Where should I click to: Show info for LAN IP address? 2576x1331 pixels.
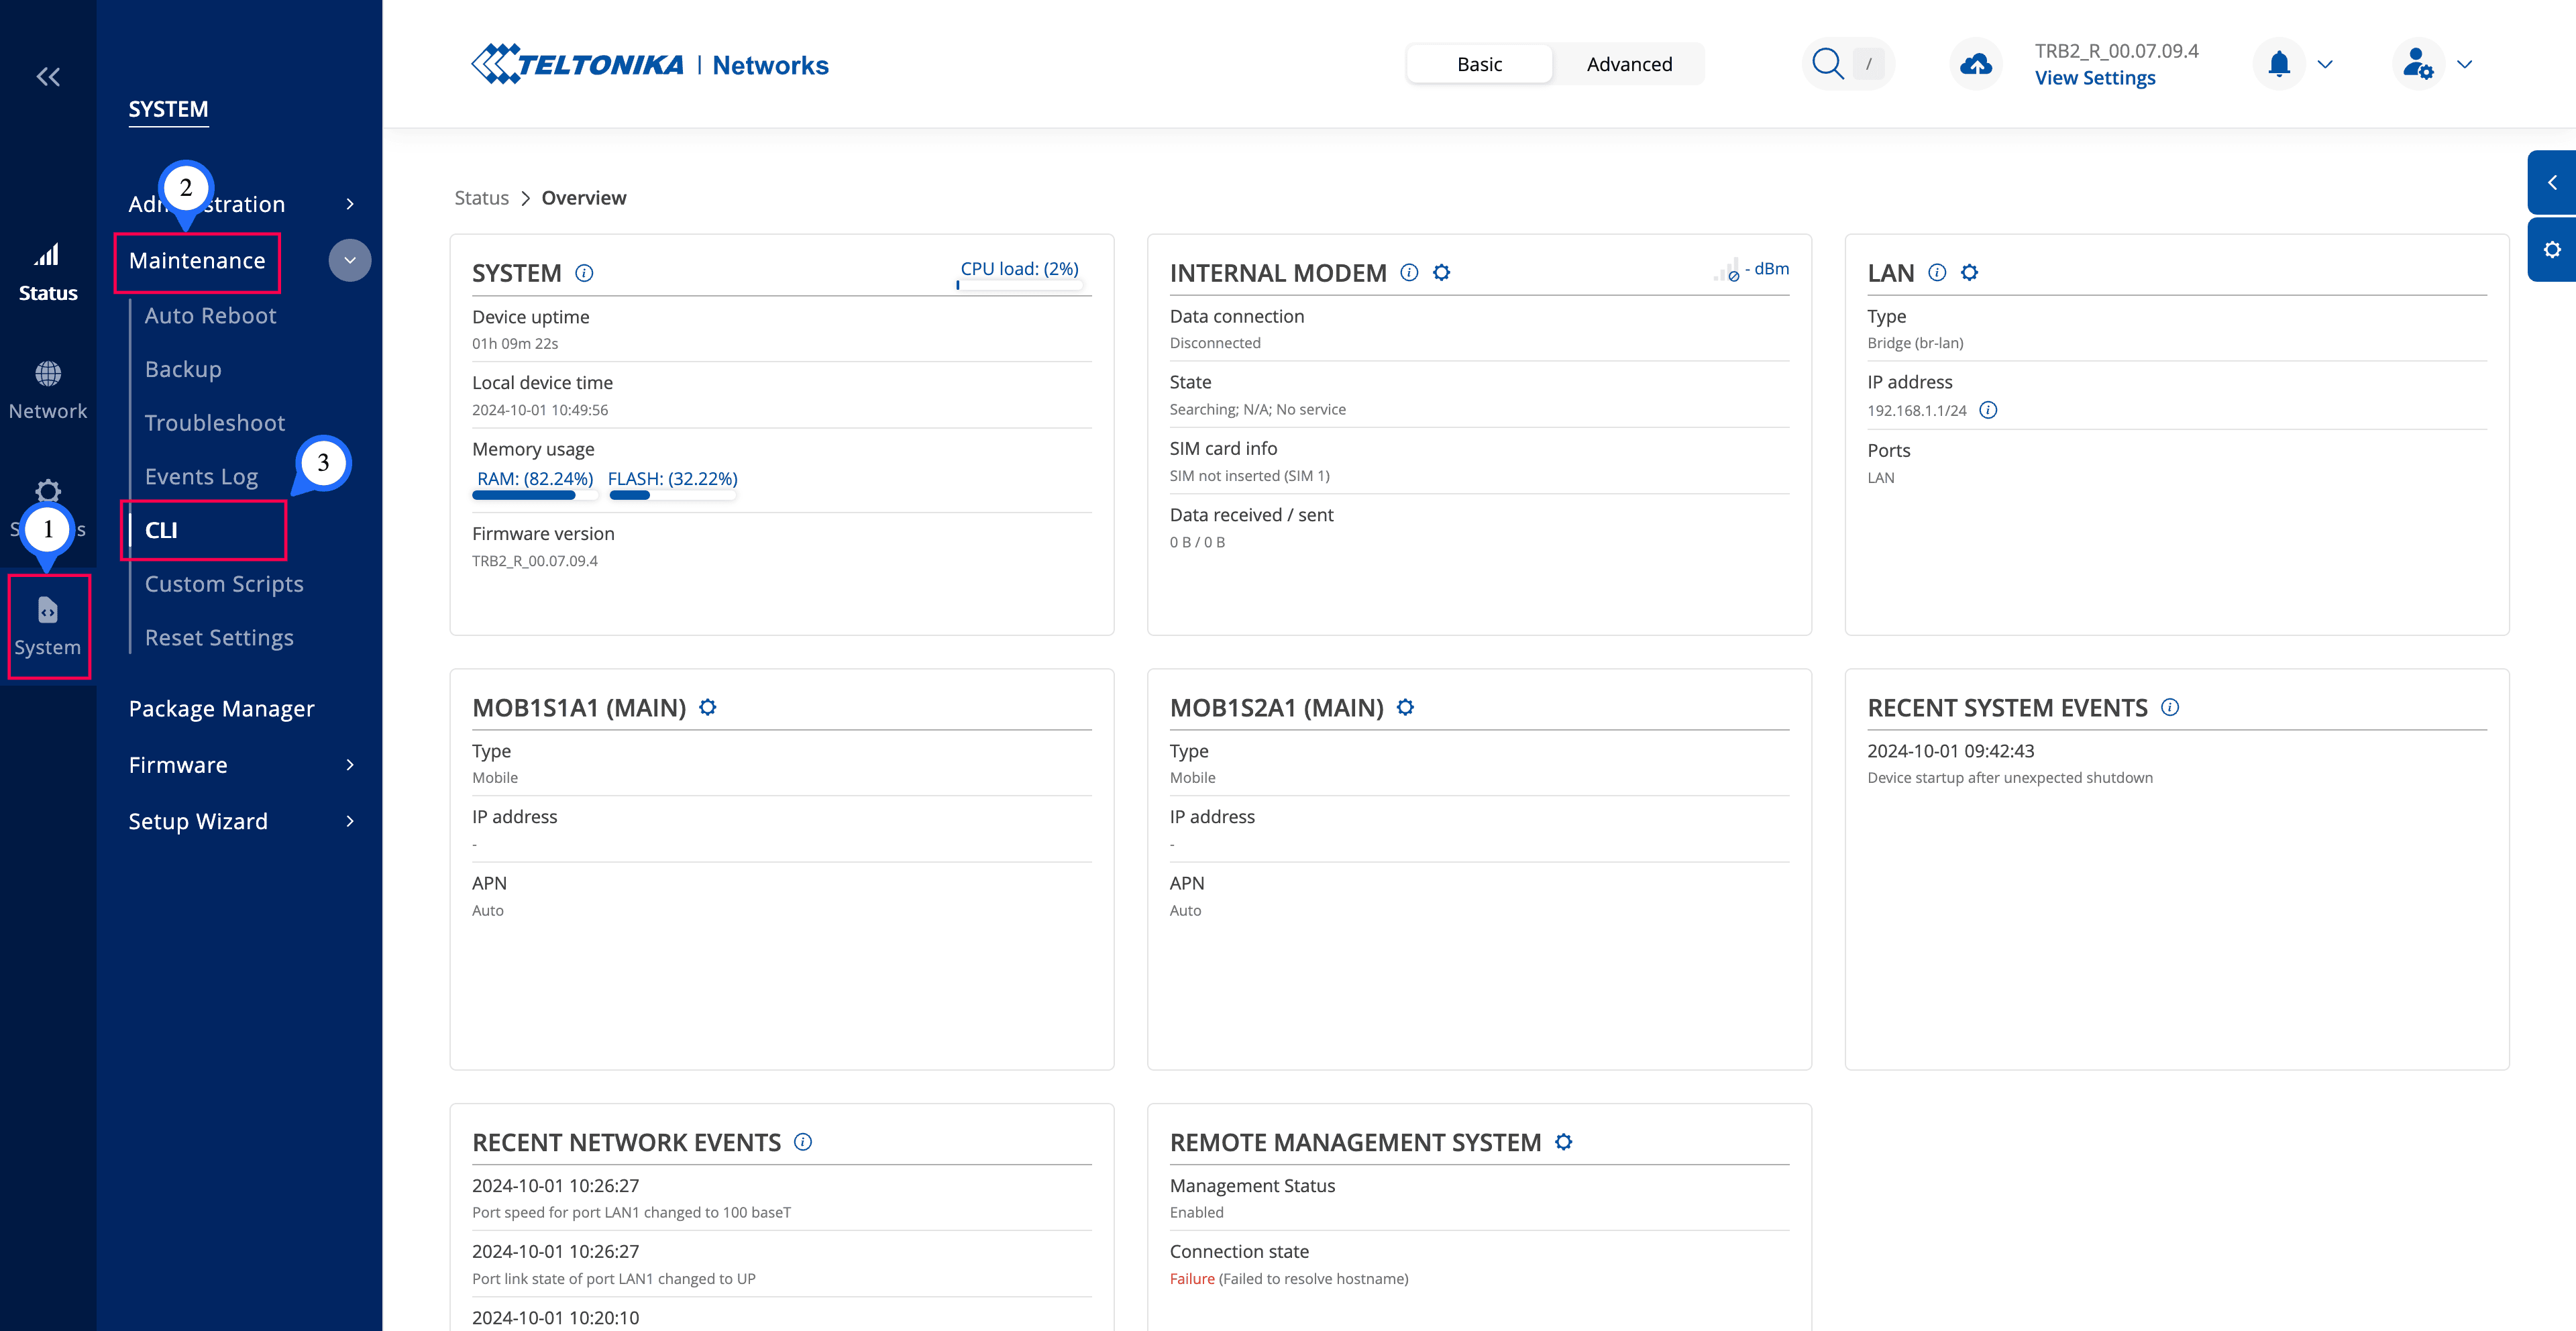point(1988,410)
